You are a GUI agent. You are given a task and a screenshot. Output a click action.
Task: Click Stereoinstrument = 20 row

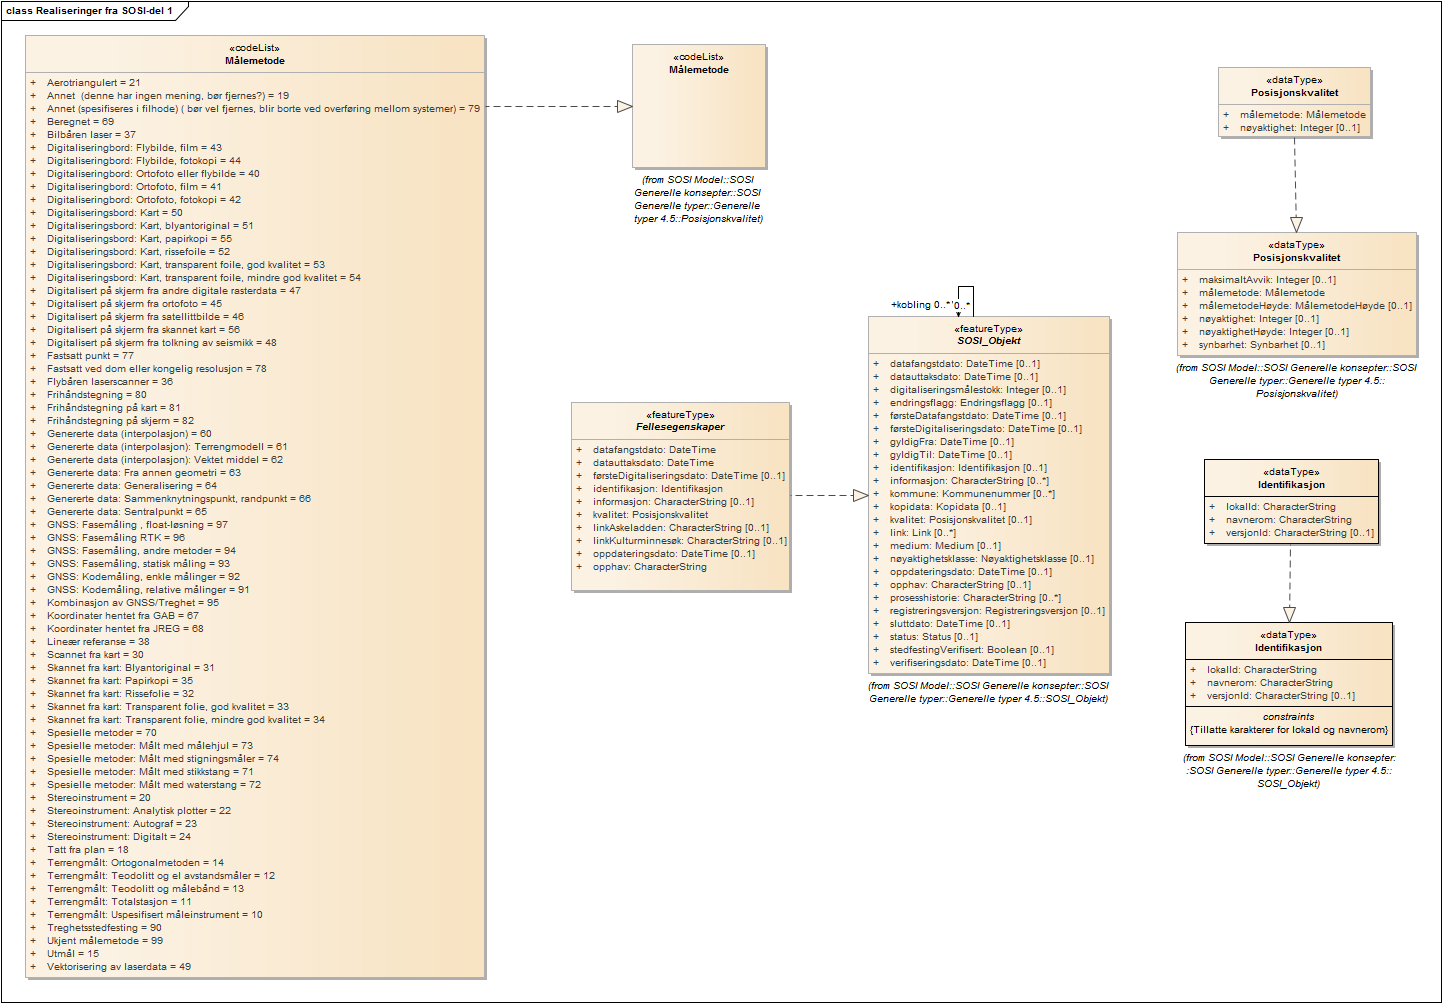(99, 798)
